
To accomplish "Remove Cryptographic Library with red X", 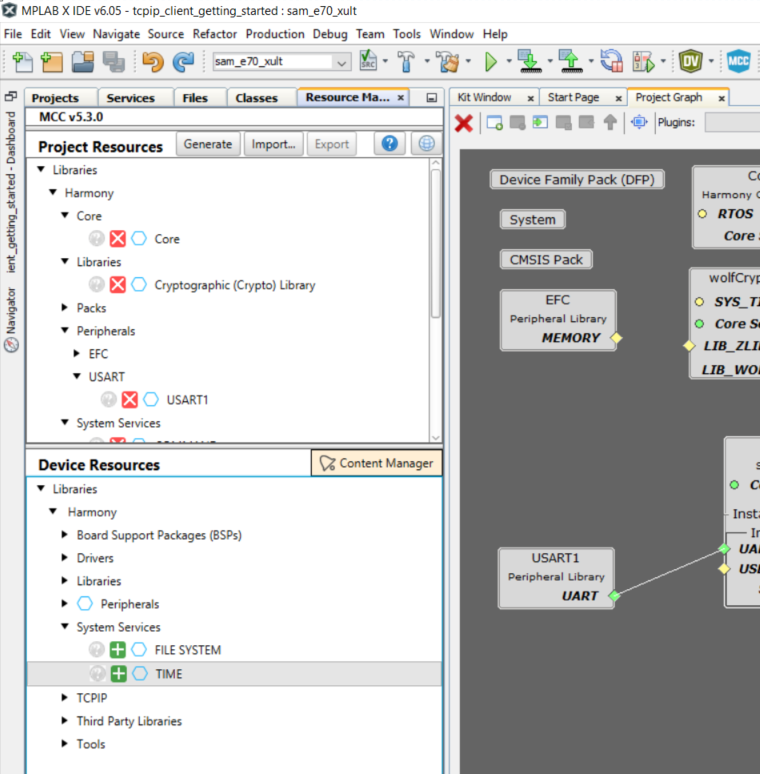I will pyautogui.click(x=117, y=285).
